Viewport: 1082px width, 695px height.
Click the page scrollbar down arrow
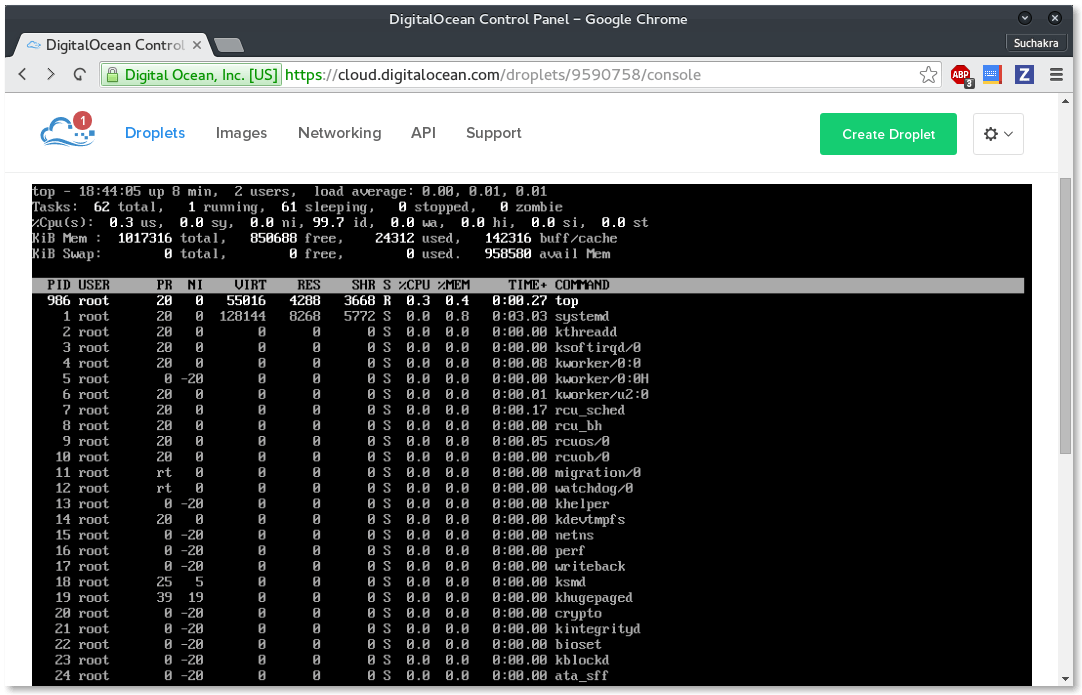coord(1065,679)
